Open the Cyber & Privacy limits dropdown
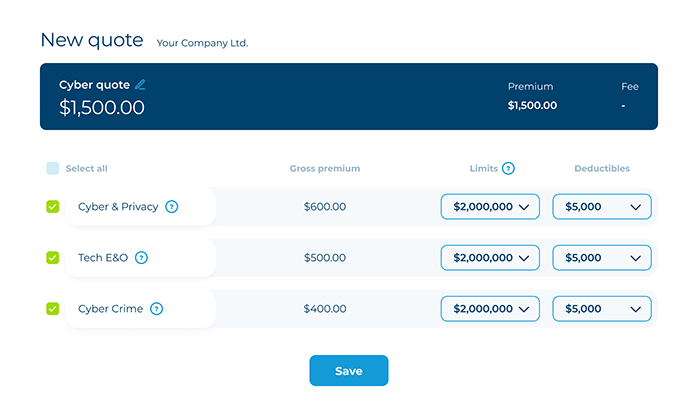The width and height of the screenshot is (698, 418). (x=490, y=207)
